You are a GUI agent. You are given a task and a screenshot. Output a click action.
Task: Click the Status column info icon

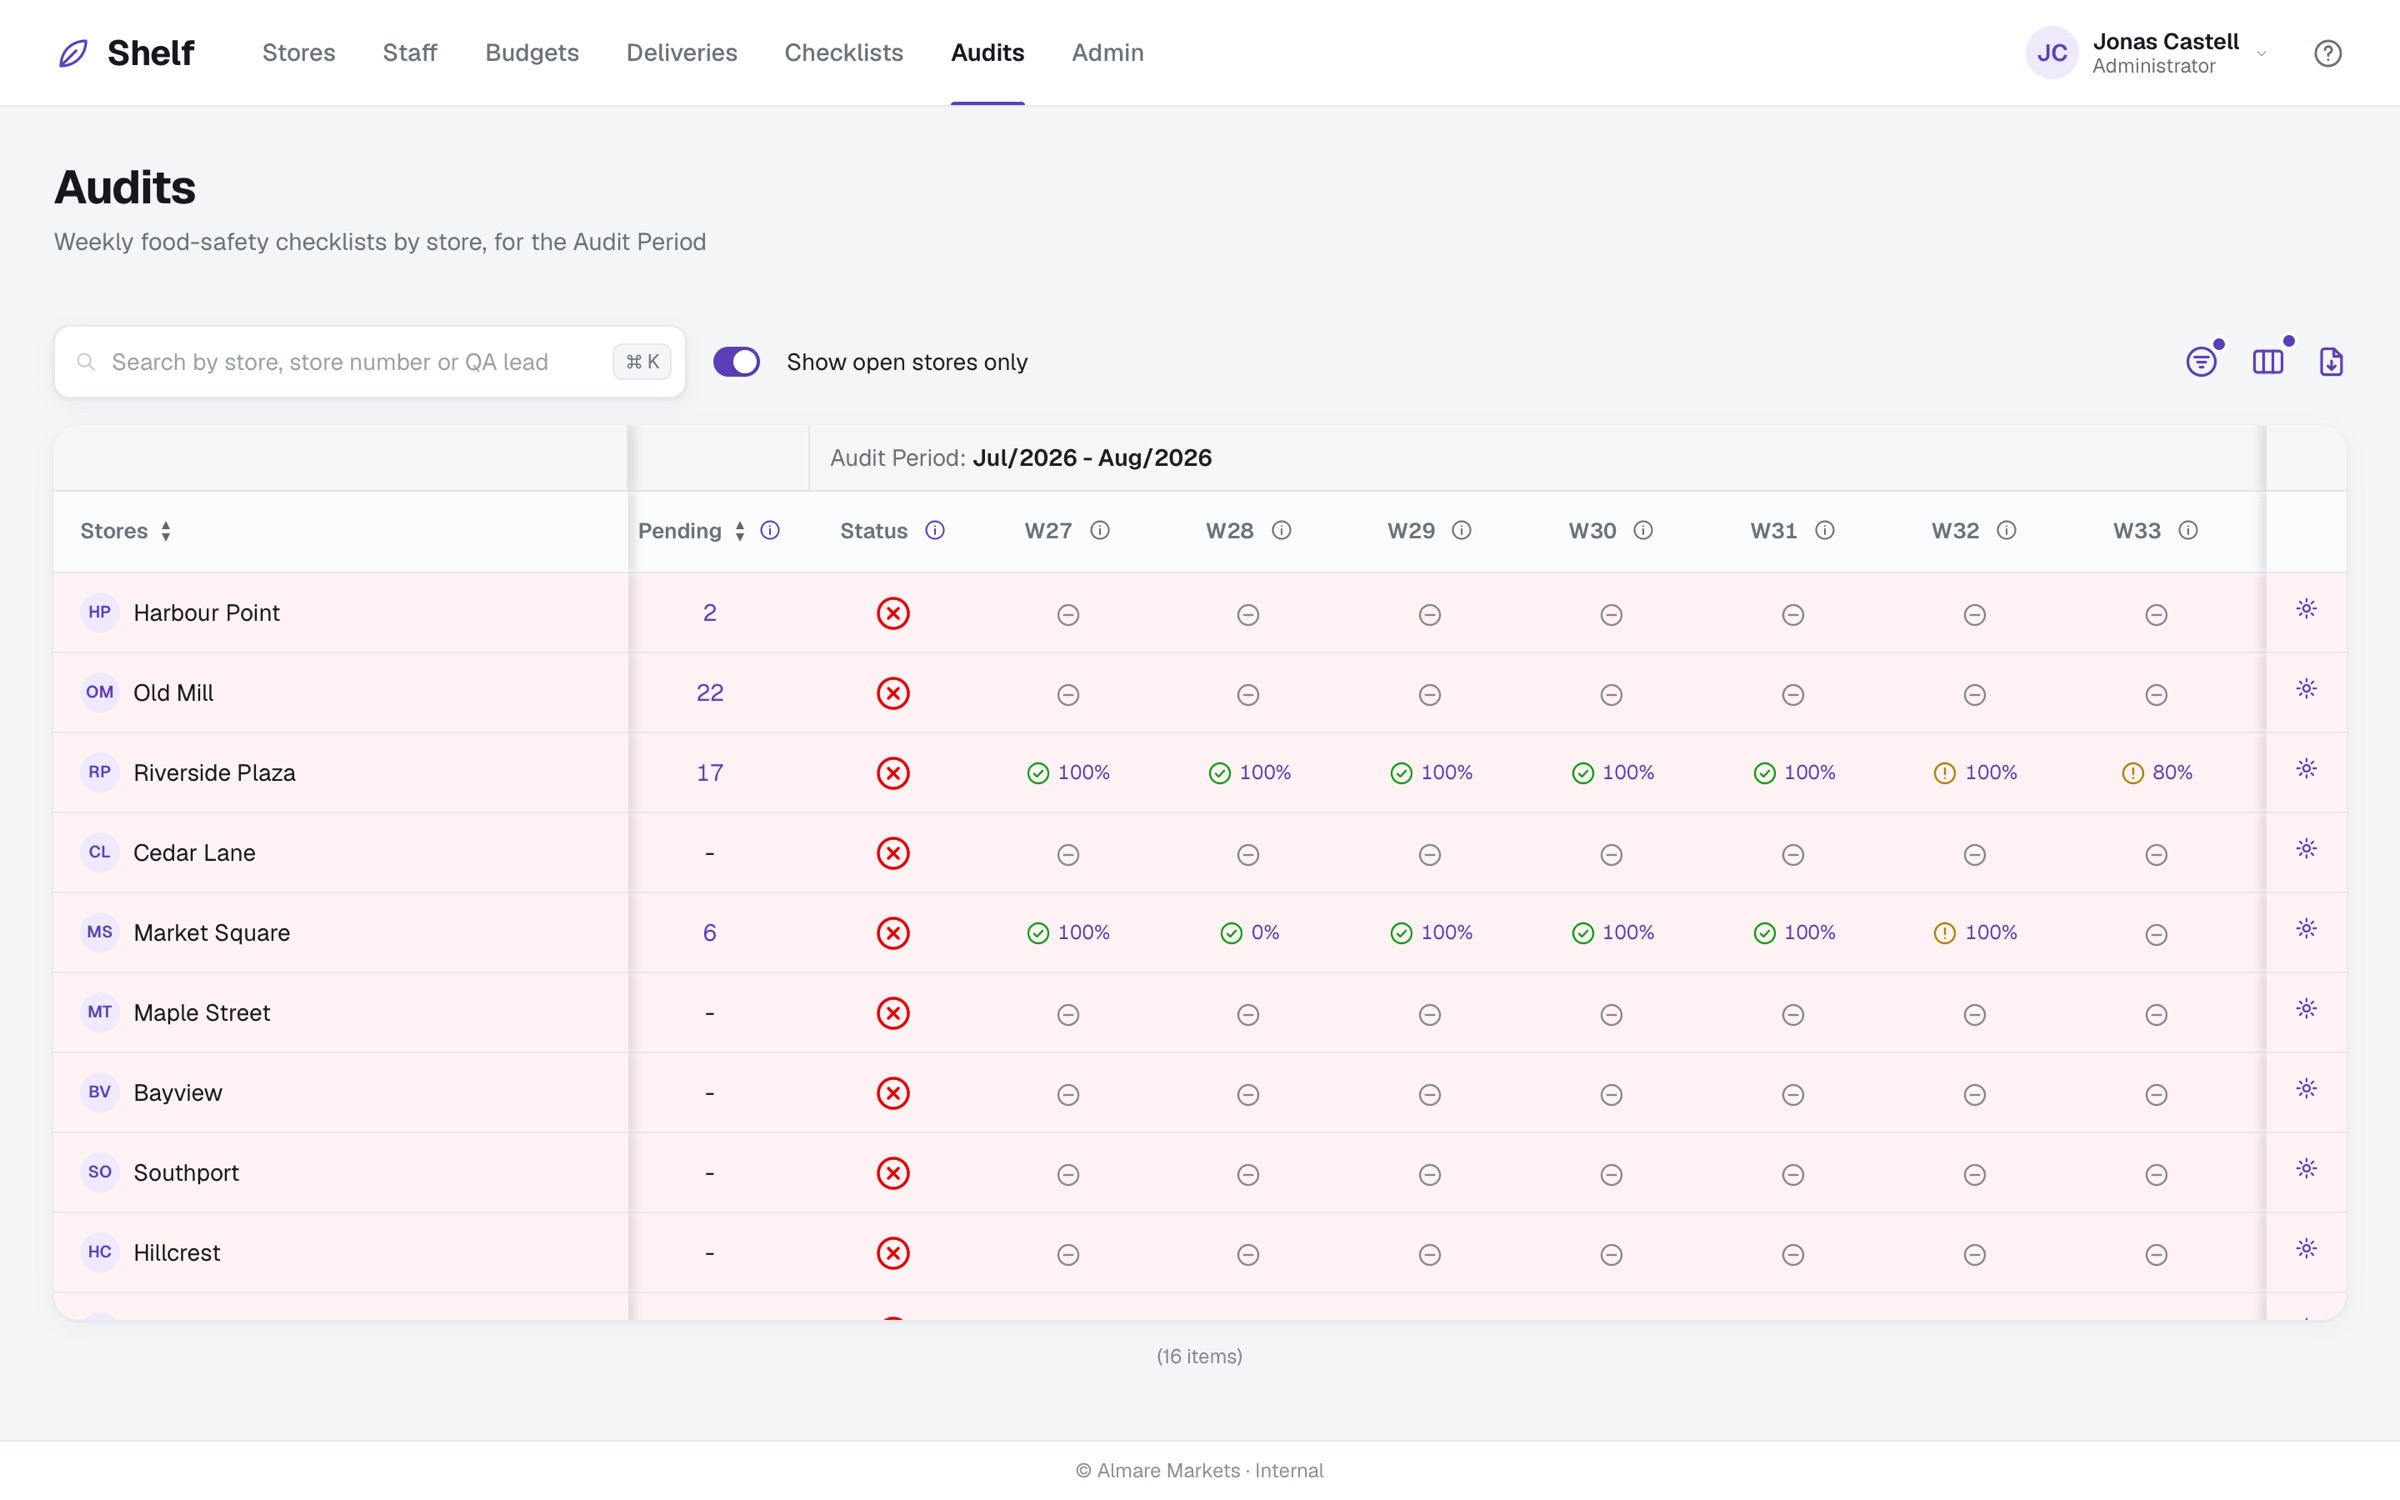pos(935,530)
